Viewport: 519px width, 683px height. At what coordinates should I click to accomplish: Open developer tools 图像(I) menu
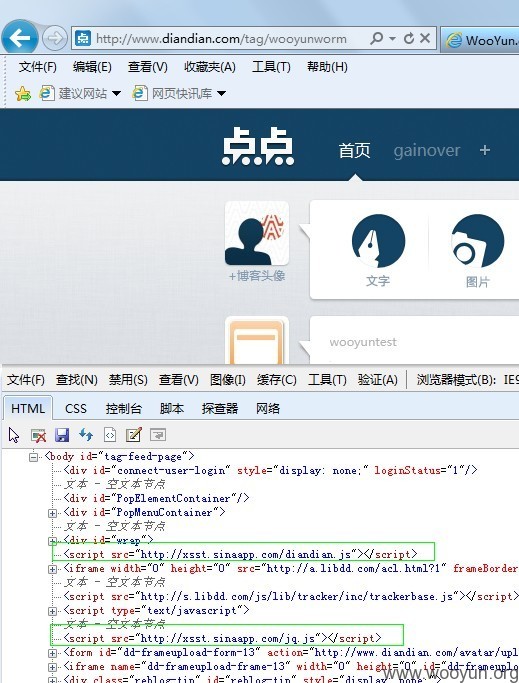tap(227, 380)
